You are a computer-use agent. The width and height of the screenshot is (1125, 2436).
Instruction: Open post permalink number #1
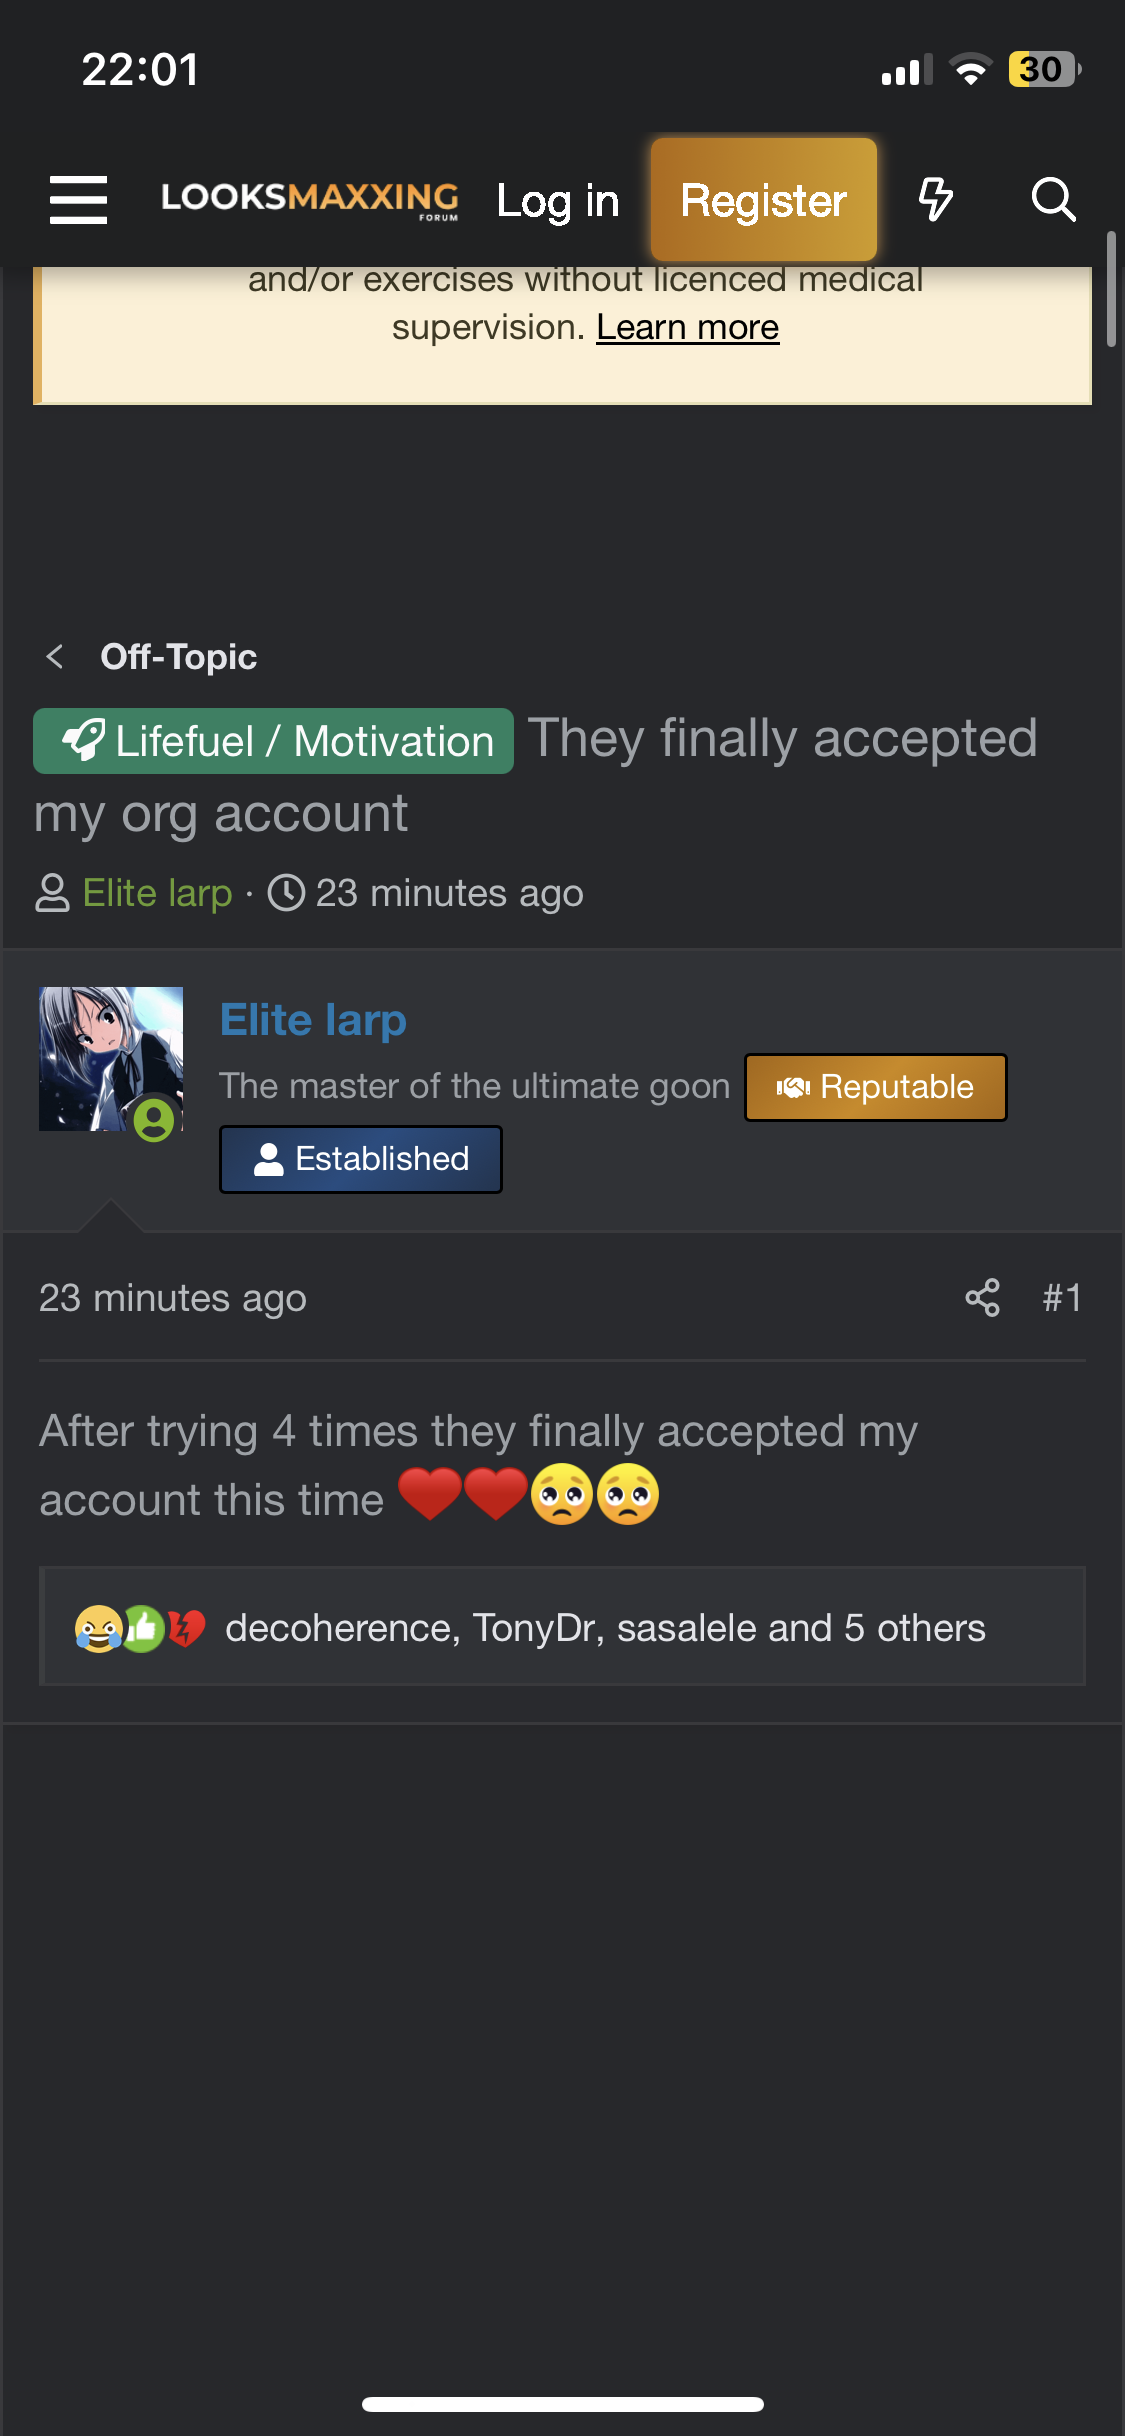point(1061,1298)
